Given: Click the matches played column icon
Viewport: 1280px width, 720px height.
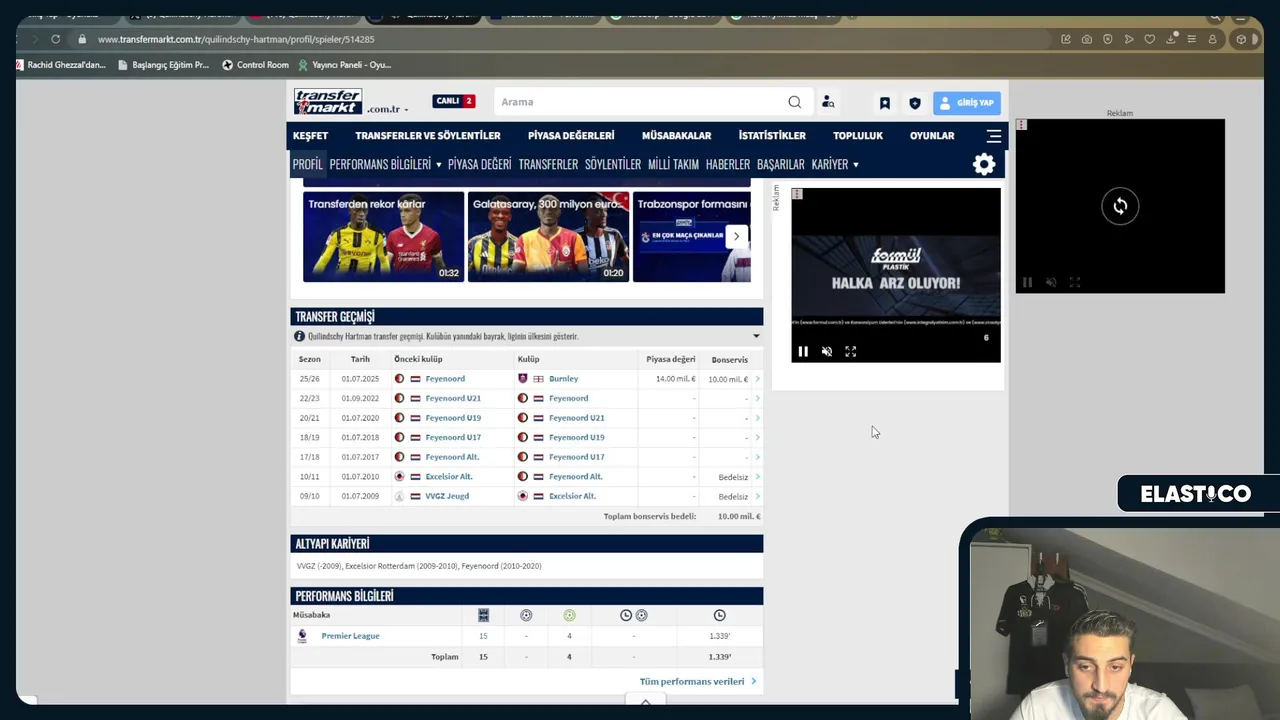Looking at the screenshot, I should [x=483, y=615].
